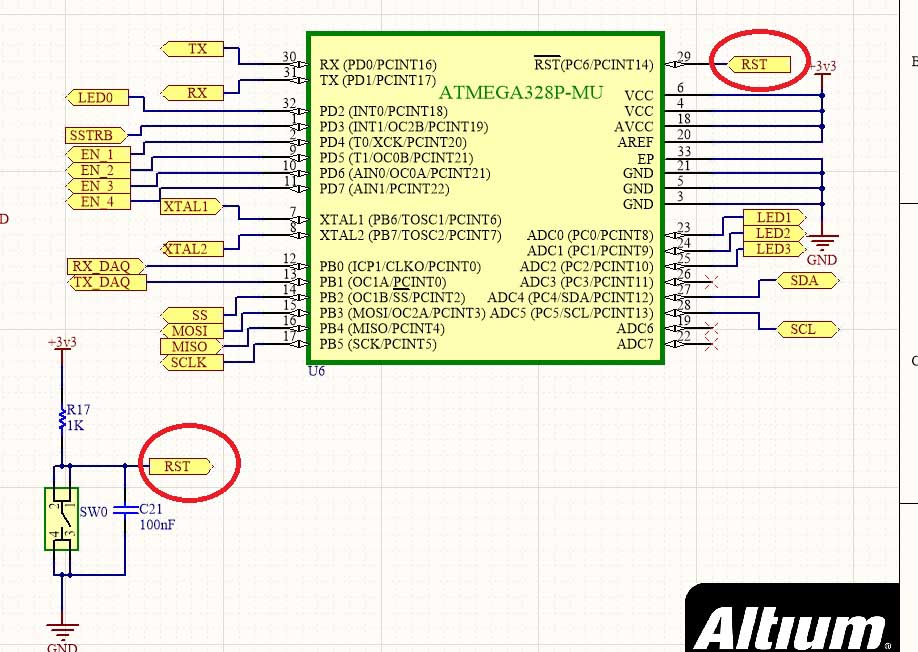This screenshot has width=918, height=652.
Task: Click the MOSI port
Action: (191, 331)
